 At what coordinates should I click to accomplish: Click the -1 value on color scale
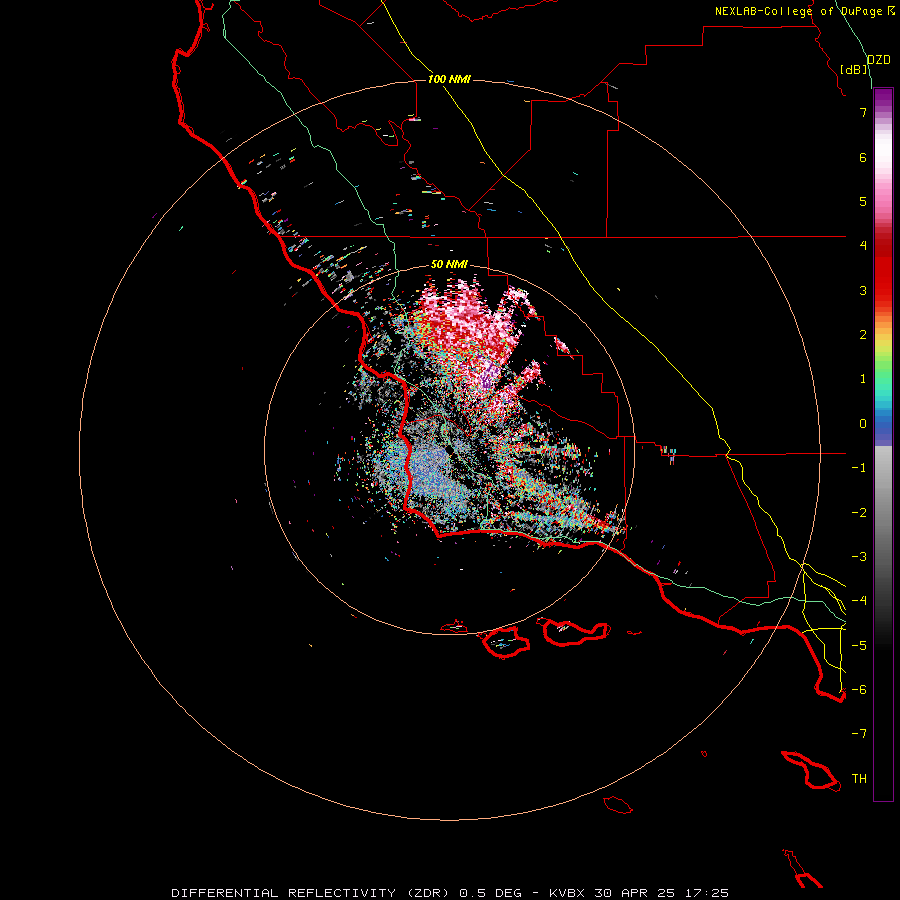[859, 468]
